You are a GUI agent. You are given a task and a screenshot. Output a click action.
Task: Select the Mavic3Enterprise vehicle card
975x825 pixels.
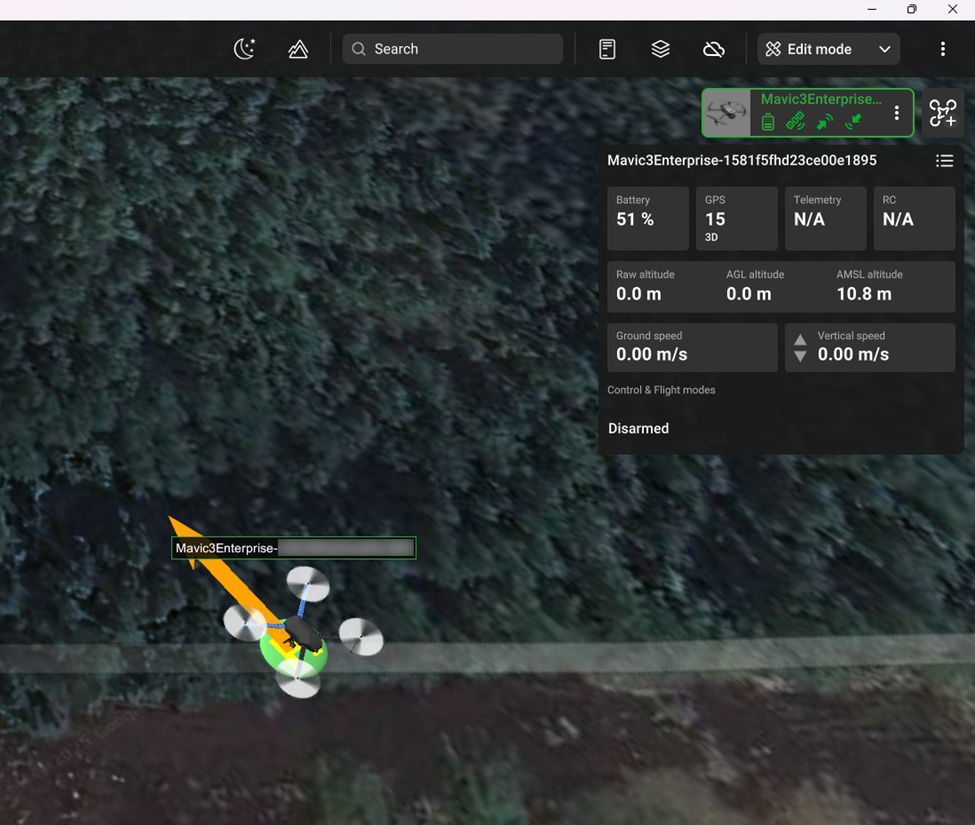(x=808, y=113)
